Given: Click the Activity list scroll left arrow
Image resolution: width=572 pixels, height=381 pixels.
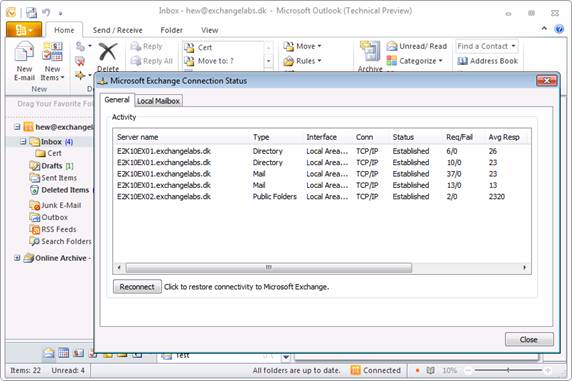Looking at the screenshot, I should coord(119,268).
